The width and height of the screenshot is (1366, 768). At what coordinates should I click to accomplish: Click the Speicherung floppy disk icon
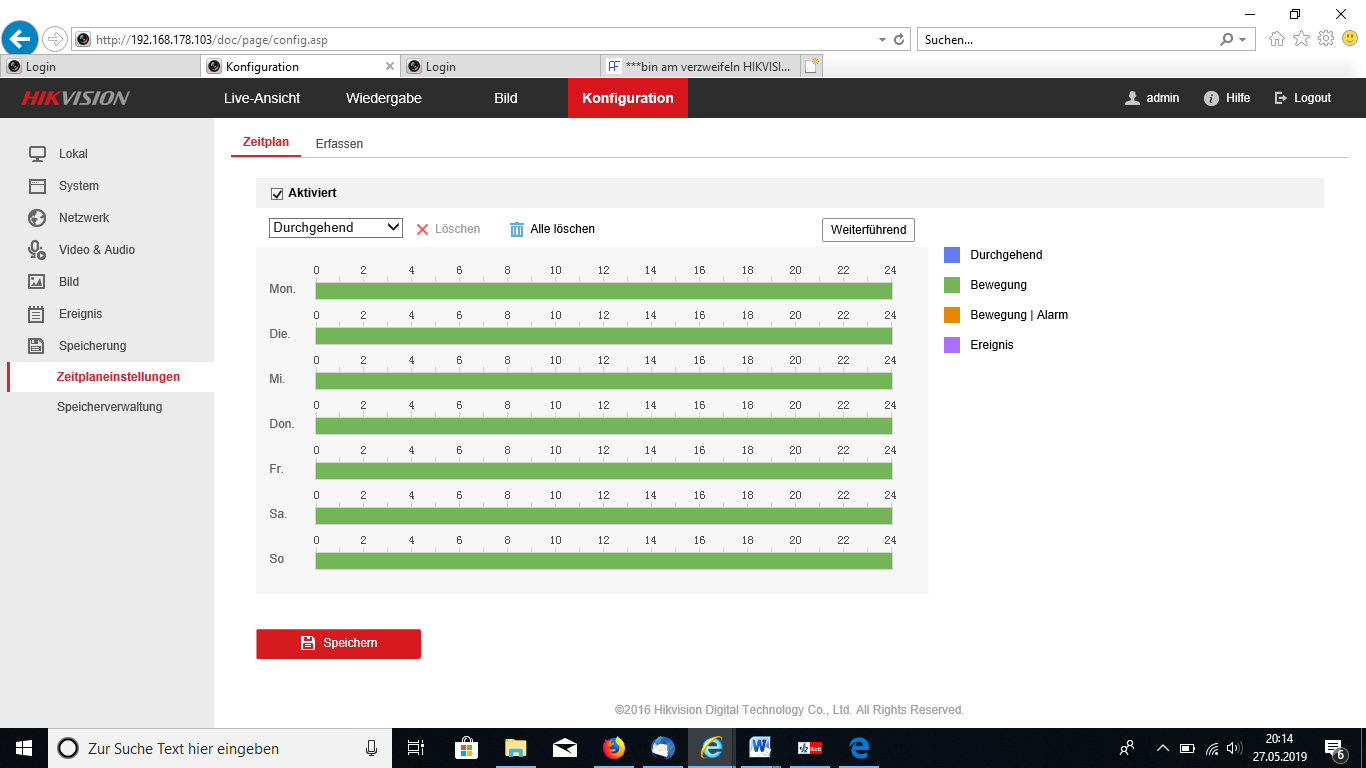point(37,346)
